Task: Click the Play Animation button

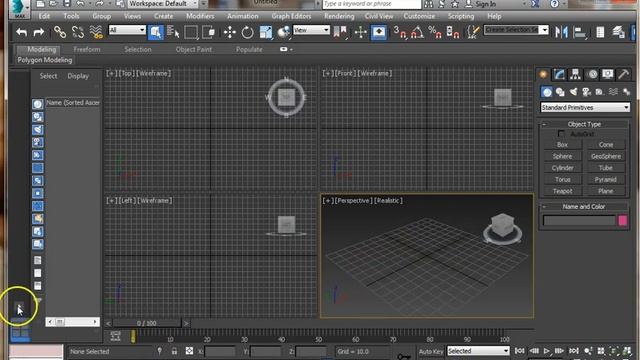Action: [x=547, y=351]
